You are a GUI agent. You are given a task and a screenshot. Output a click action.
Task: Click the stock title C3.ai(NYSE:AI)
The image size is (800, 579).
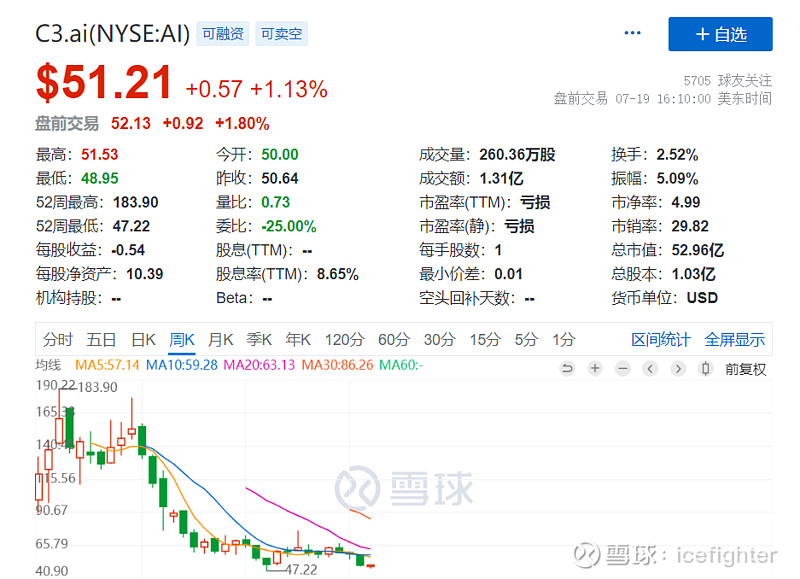click(113, 34)
